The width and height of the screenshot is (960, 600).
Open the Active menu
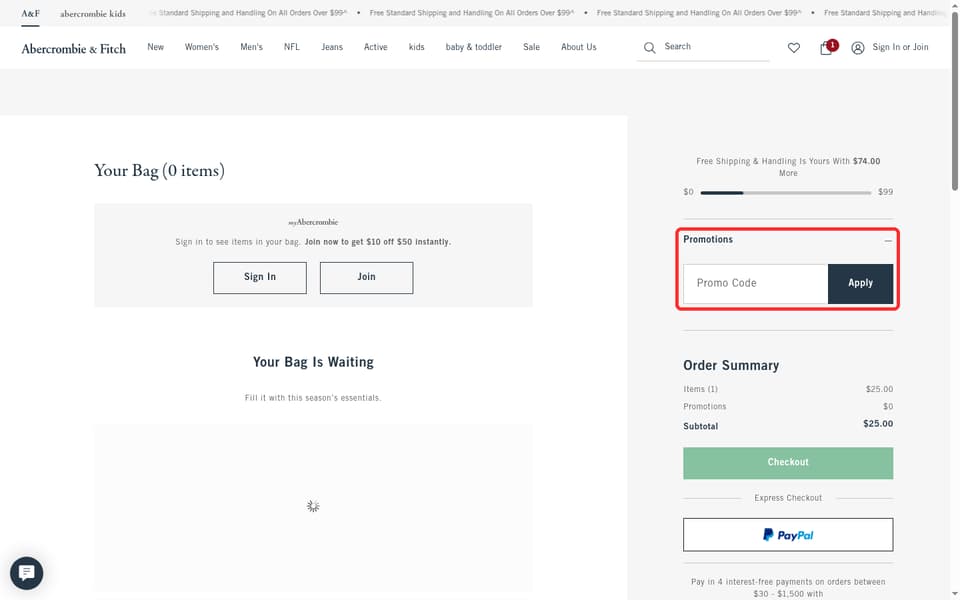[x=375, y=47]
